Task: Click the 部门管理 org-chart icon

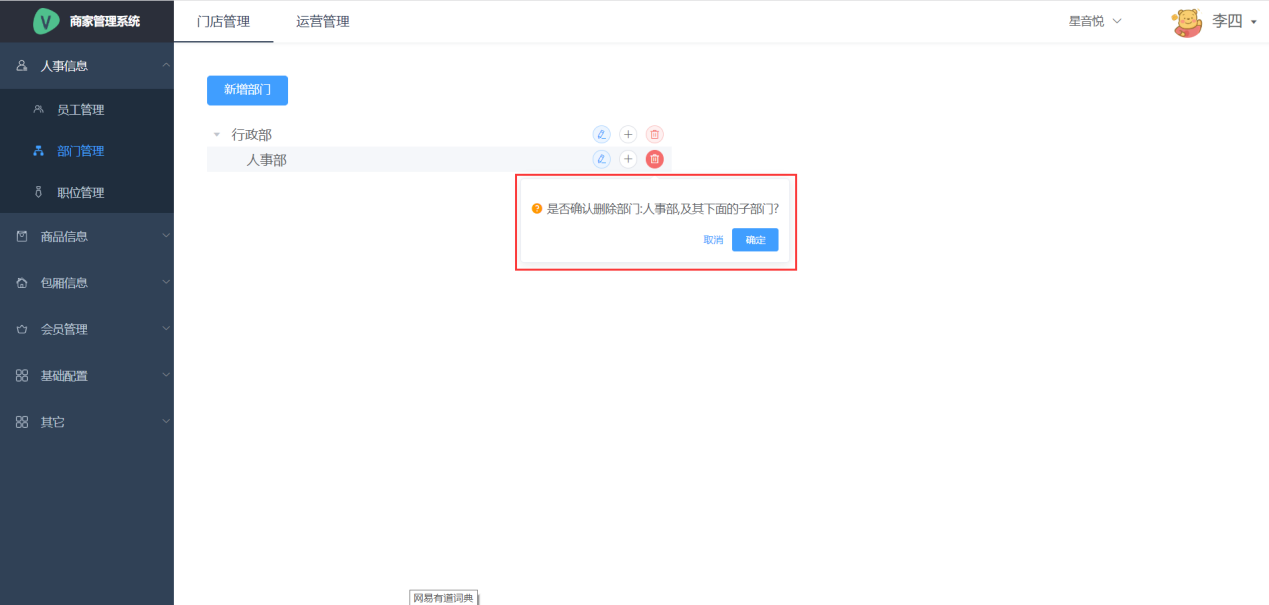Action: point(38,151)
